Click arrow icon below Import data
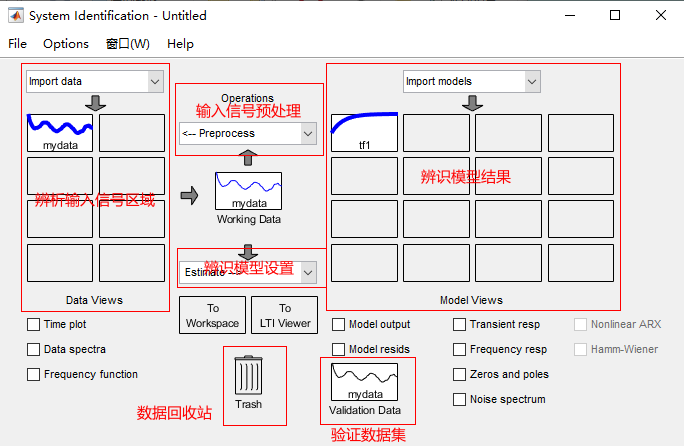Viewport: 684px width, 446px height. pos(96,103)
